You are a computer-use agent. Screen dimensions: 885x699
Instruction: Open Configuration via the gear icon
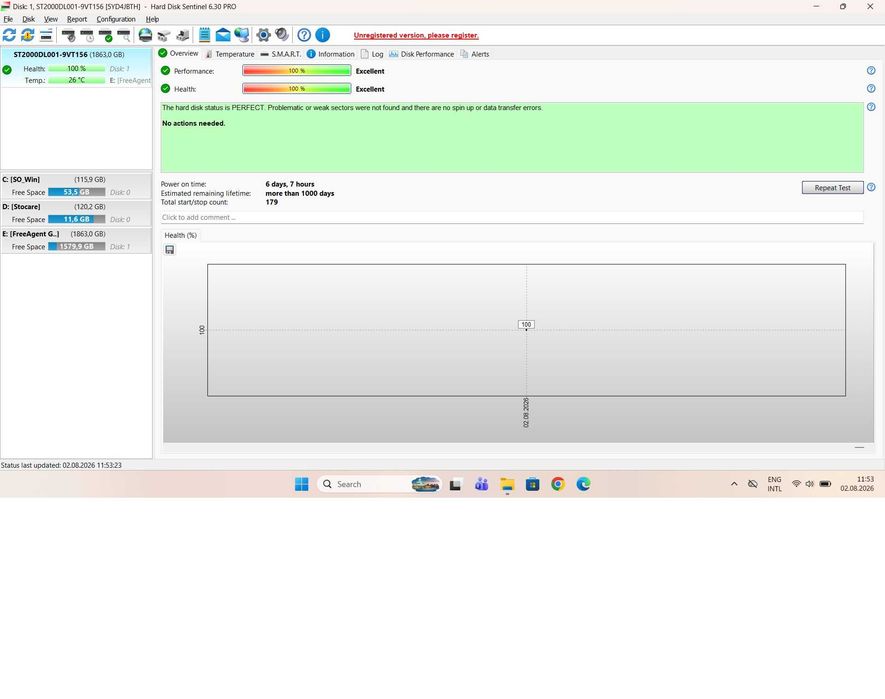click(x=263, y=35)
